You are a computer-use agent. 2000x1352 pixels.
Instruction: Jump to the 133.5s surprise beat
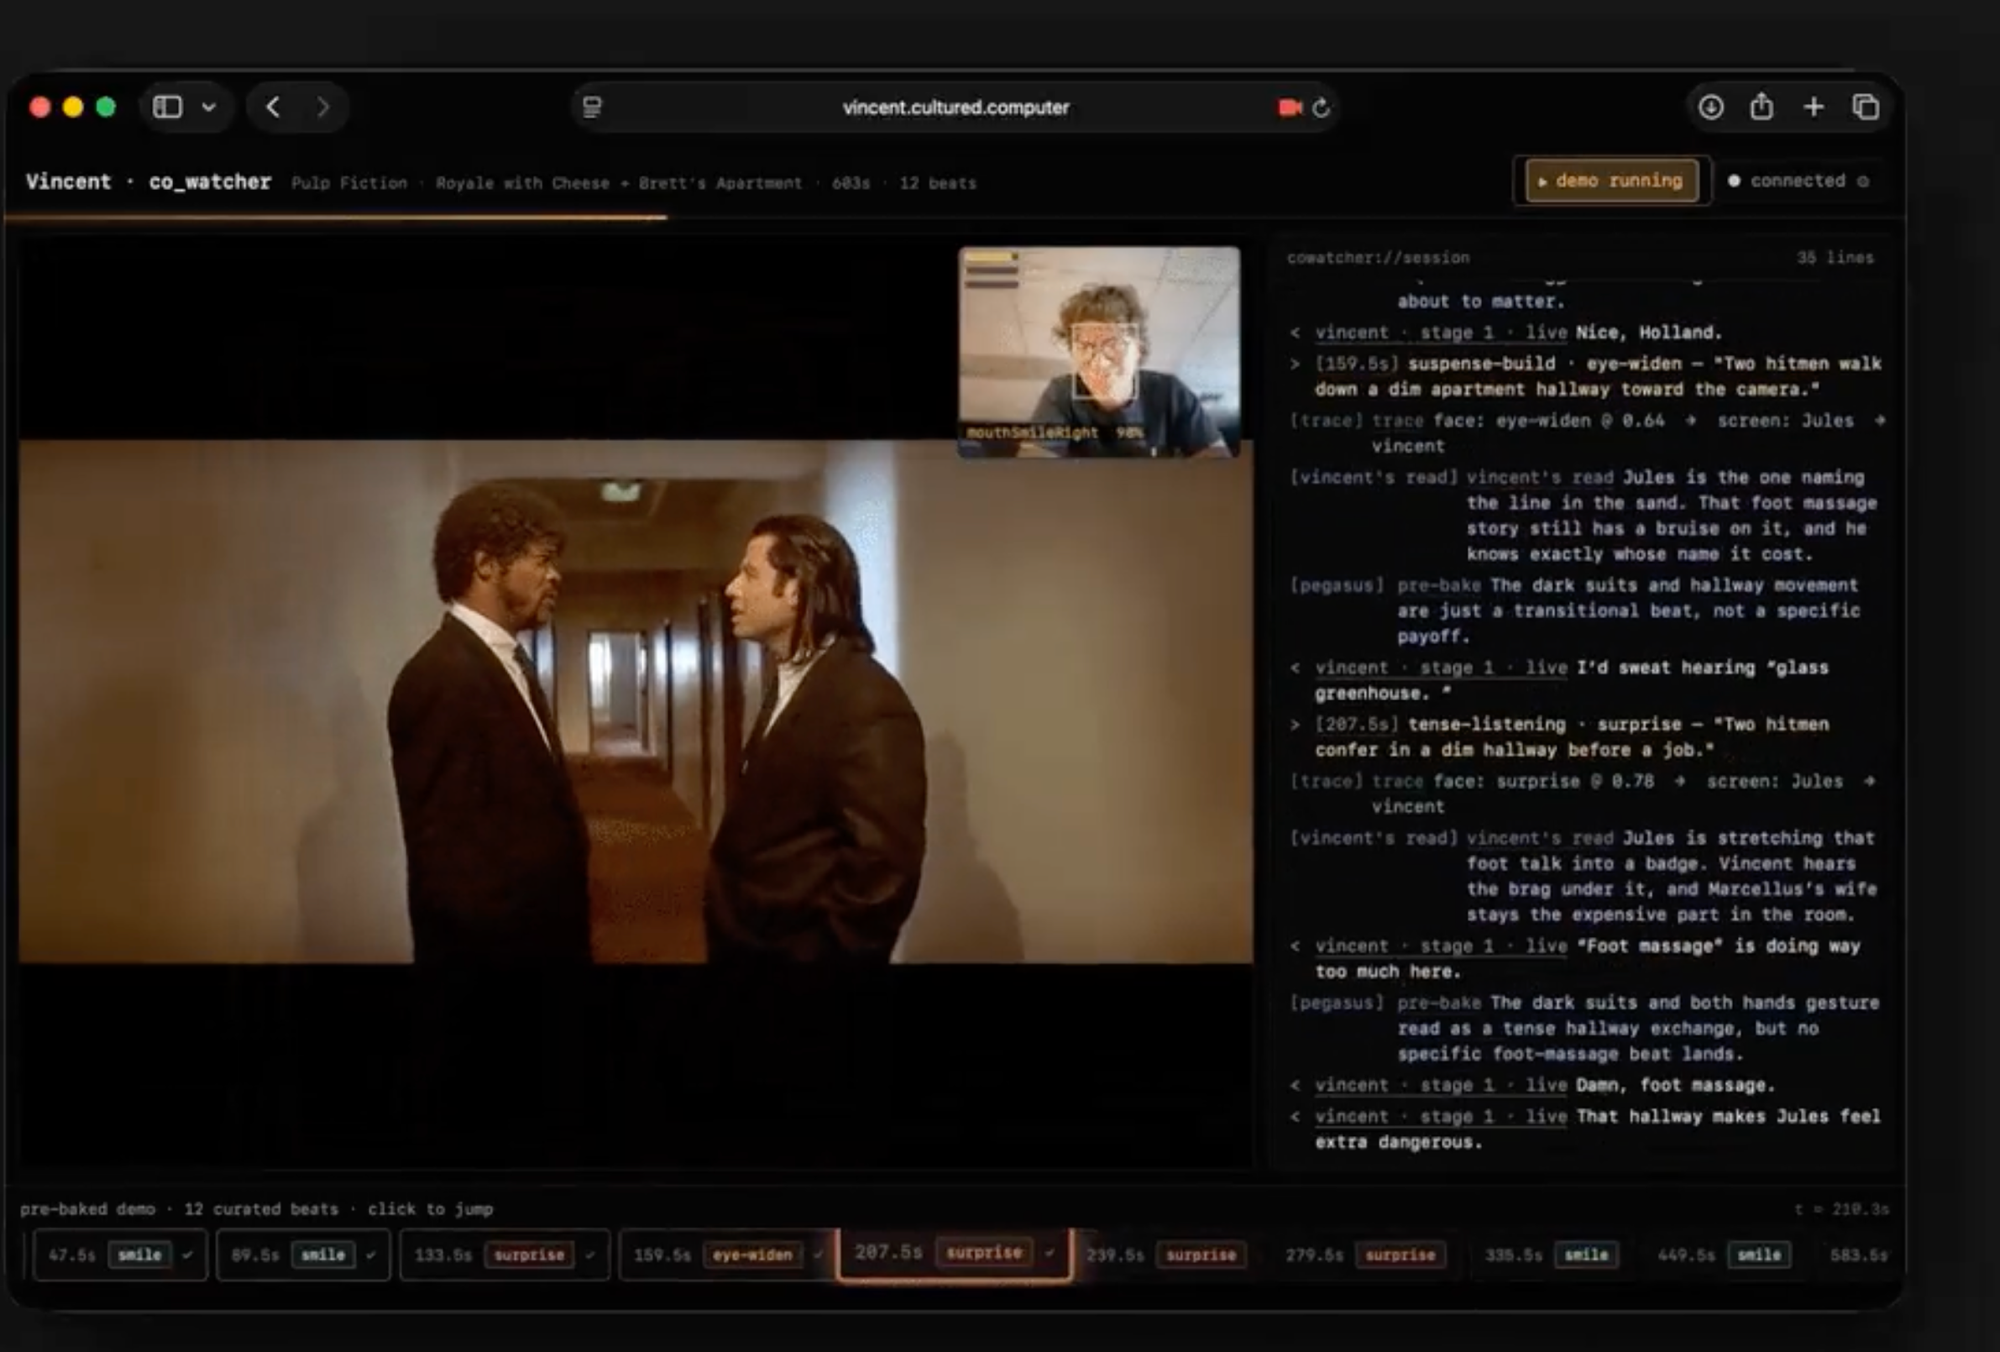[504, 1255]
